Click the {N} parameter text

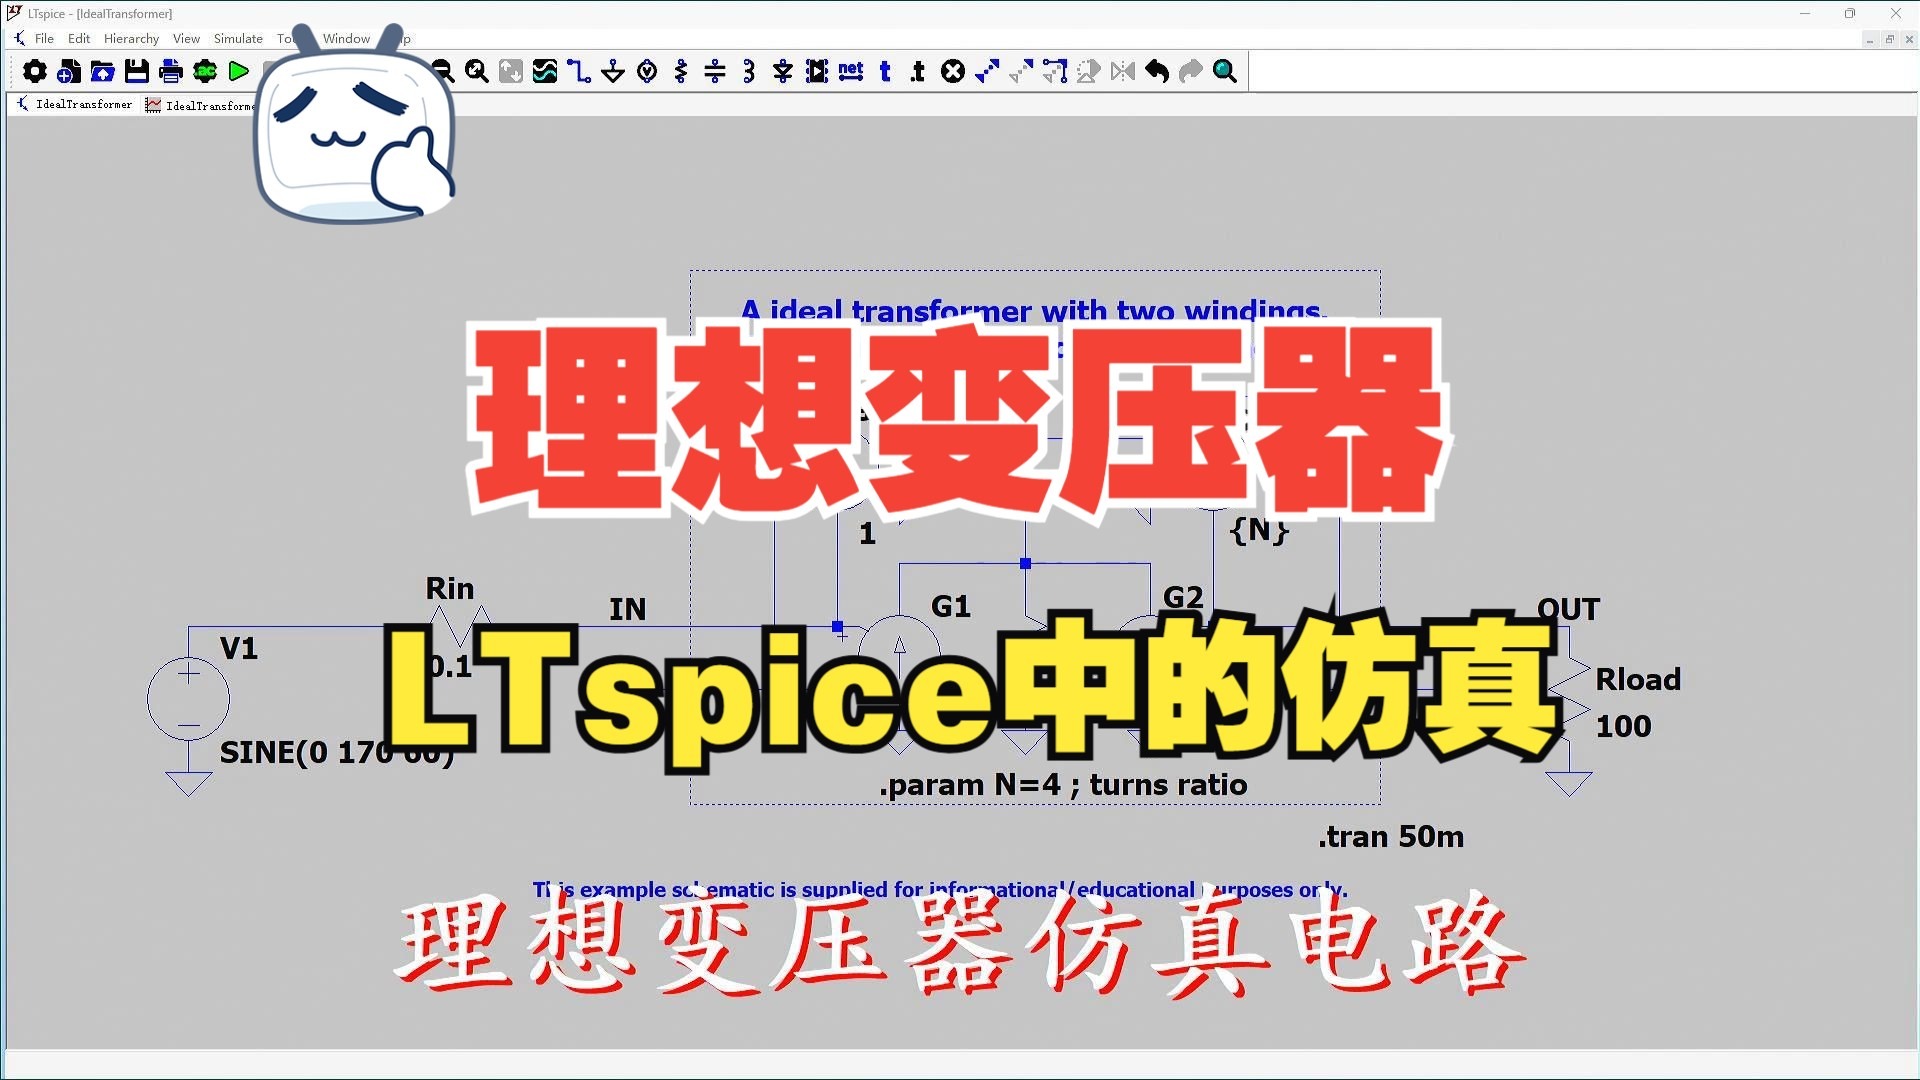coord(1259,530)
